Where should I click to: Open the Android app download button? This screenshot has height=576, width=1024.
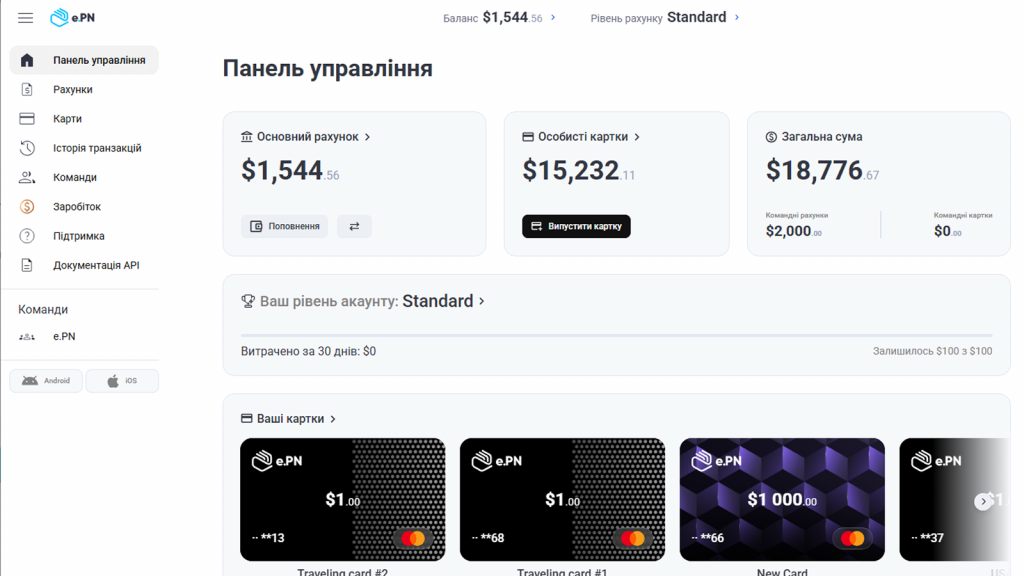tap(46, 381)
